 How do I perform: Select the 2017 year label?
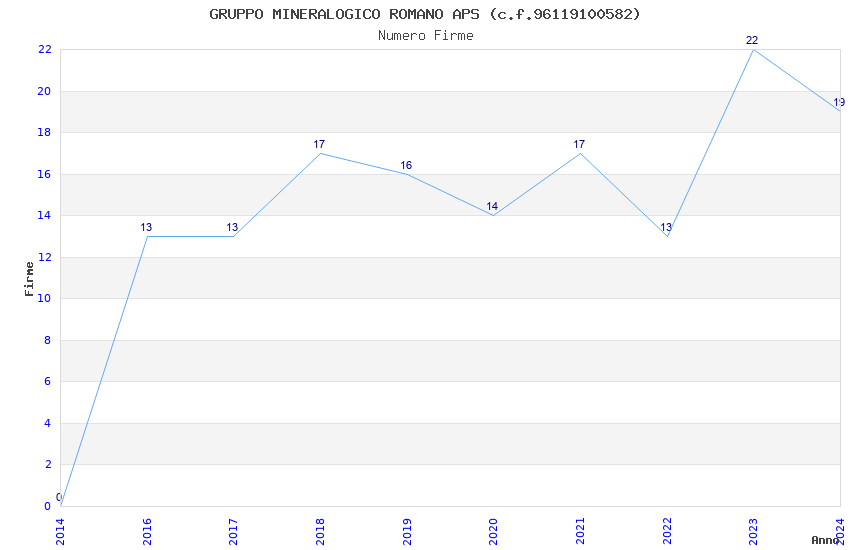pyautogui.click(x=234, y=532)
